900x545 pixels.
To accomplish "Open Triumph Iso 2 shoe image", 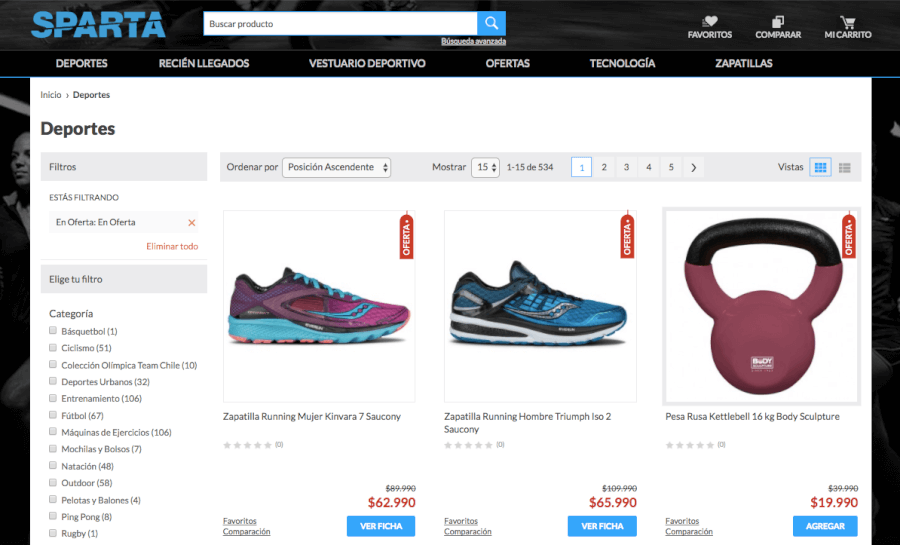I will point(540,306).
